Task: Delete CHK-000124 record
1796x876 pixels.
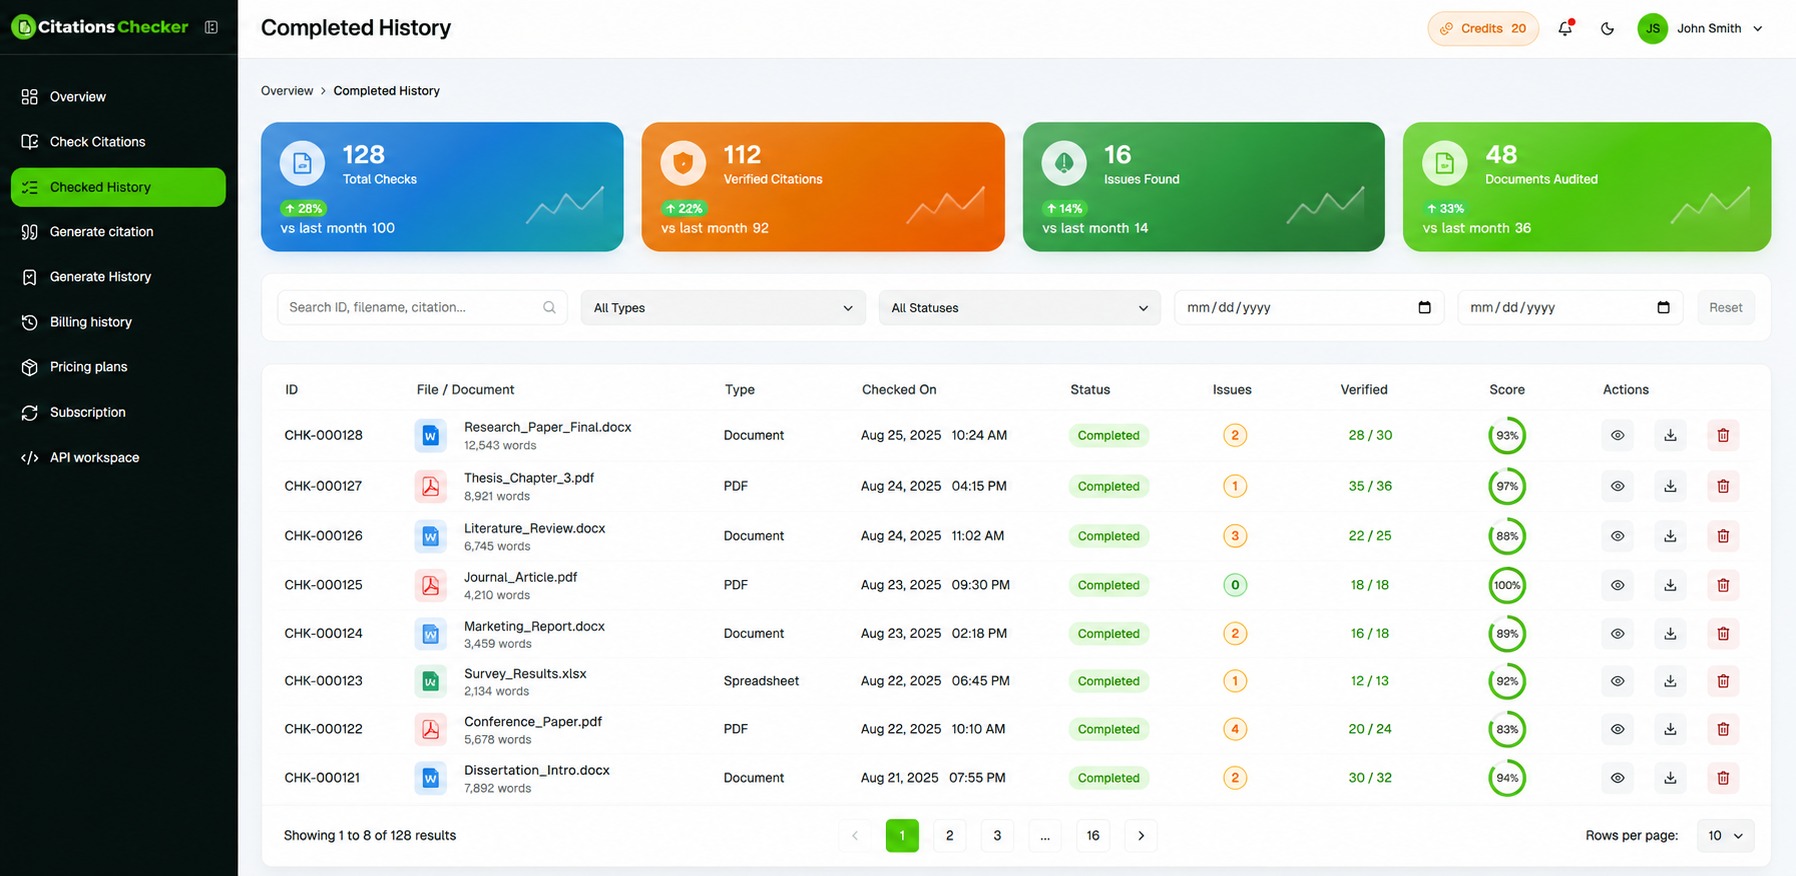Action: pyautogui.click(x=1723, y=633)
